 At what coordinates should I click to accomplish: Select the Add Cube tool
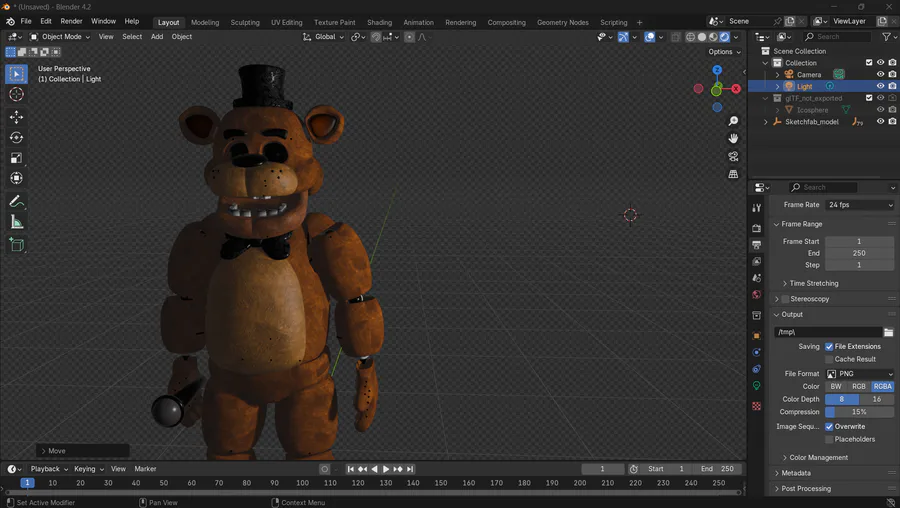click(x=16, y=245)
